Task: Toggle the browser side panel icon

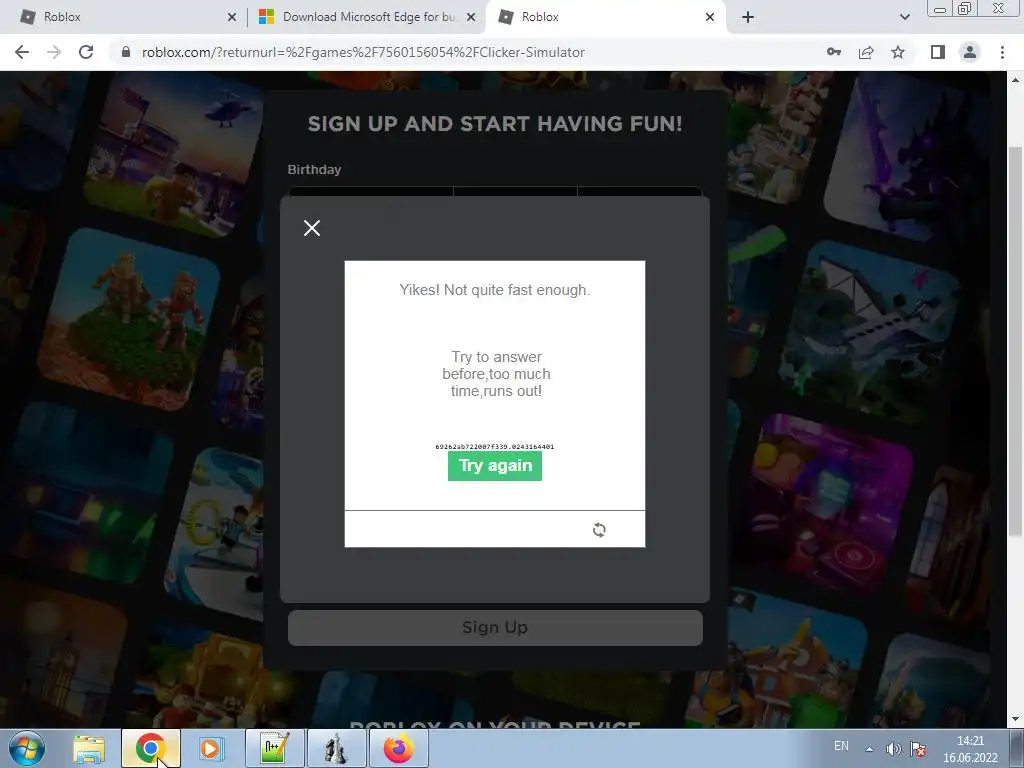Action: click(x=938, y=52)
